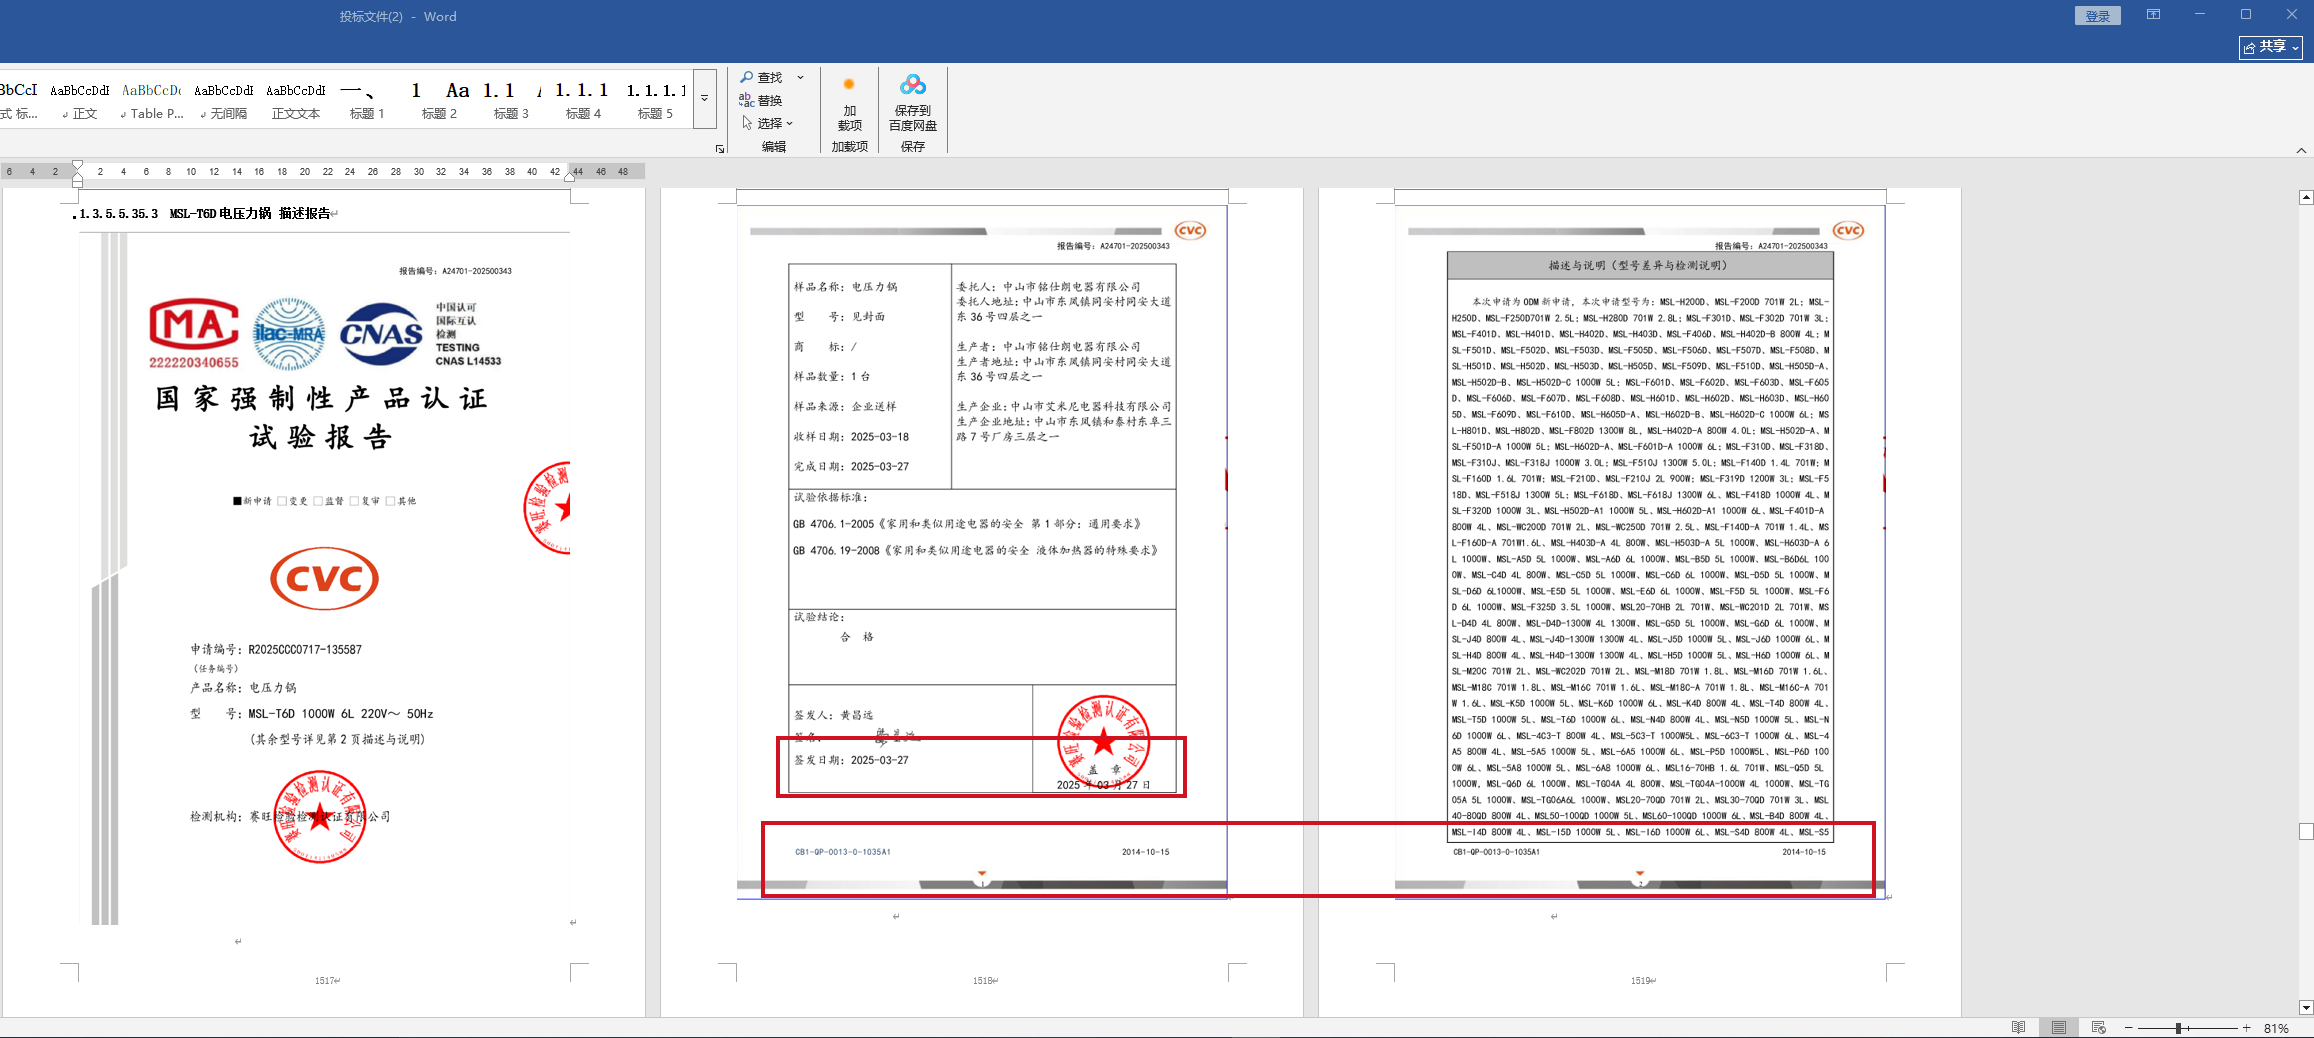Screen dimensions: 2314x1038
Task: Click the 签发日期: 2025-03-27 text
Action: (851, 760)
